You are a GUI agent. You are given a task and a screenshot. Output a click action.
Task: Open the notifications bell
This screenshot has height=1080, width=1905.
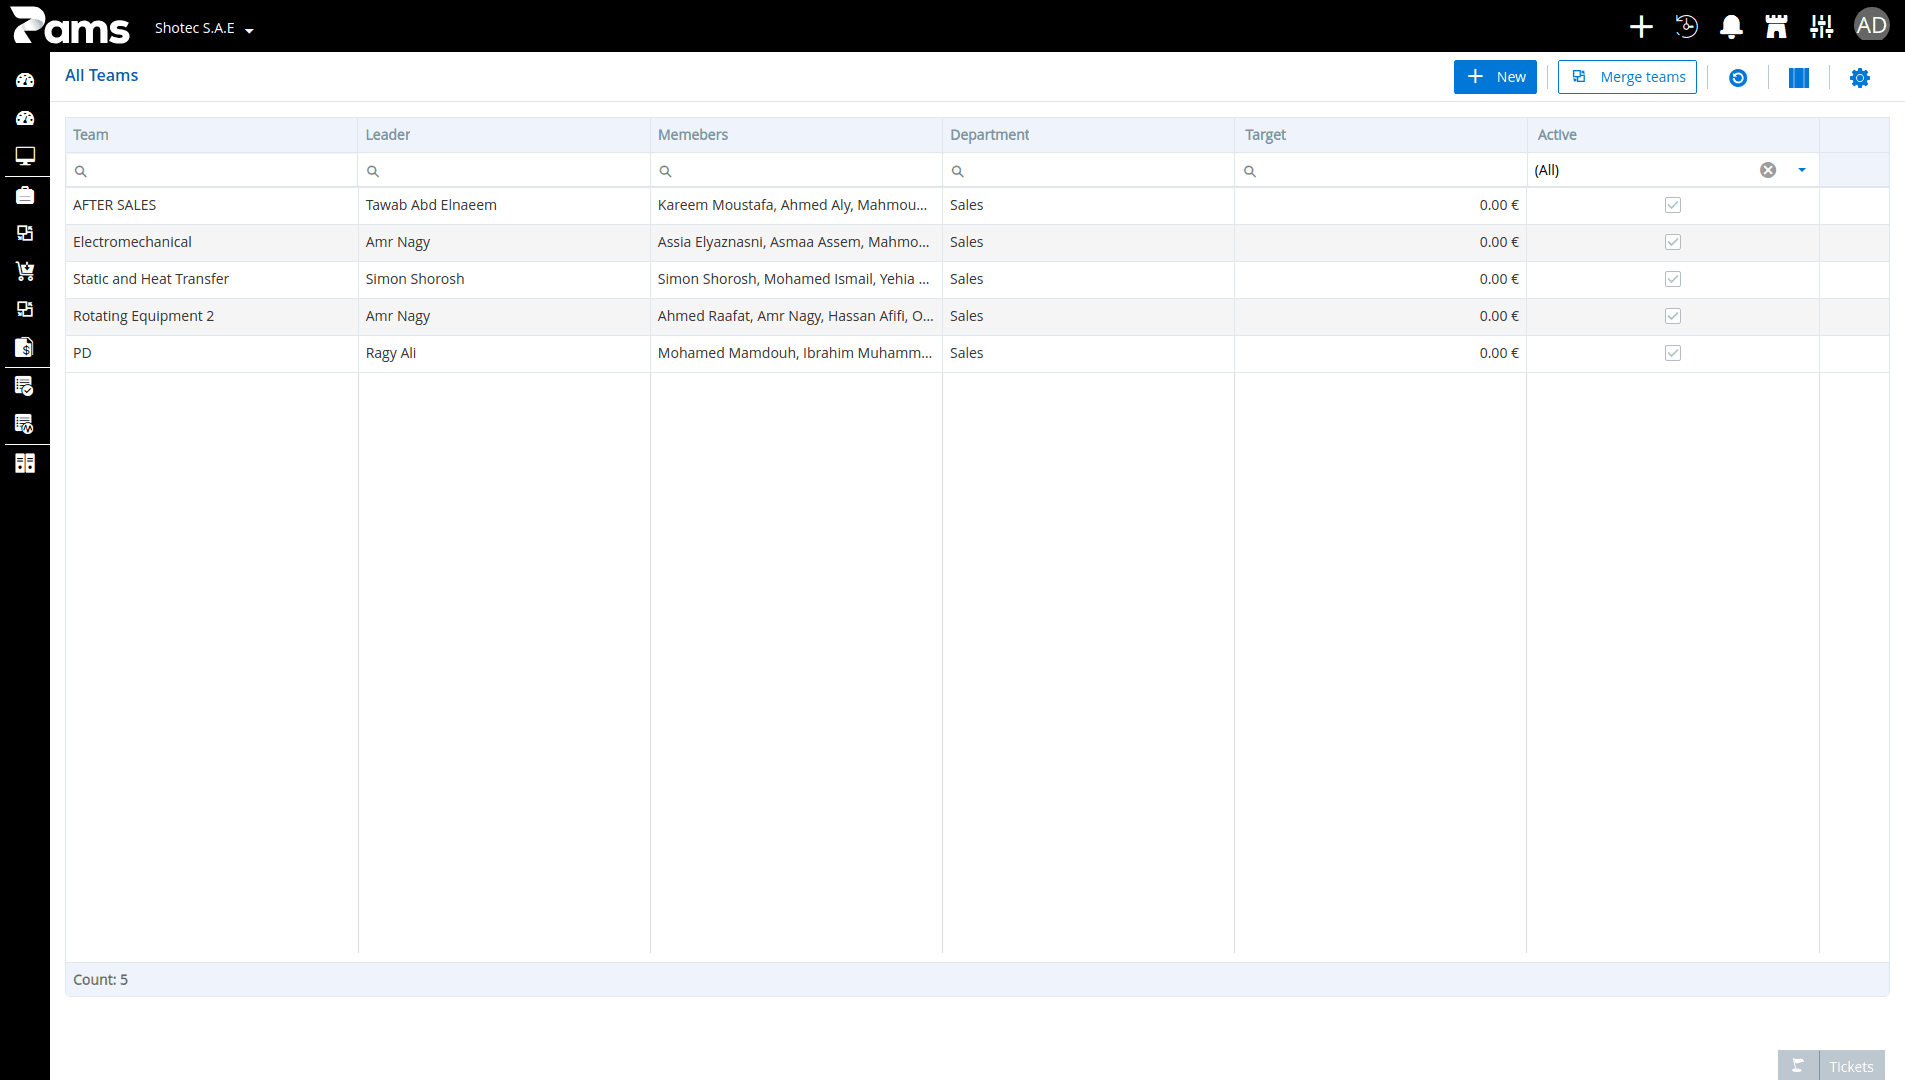[1731, 26]
